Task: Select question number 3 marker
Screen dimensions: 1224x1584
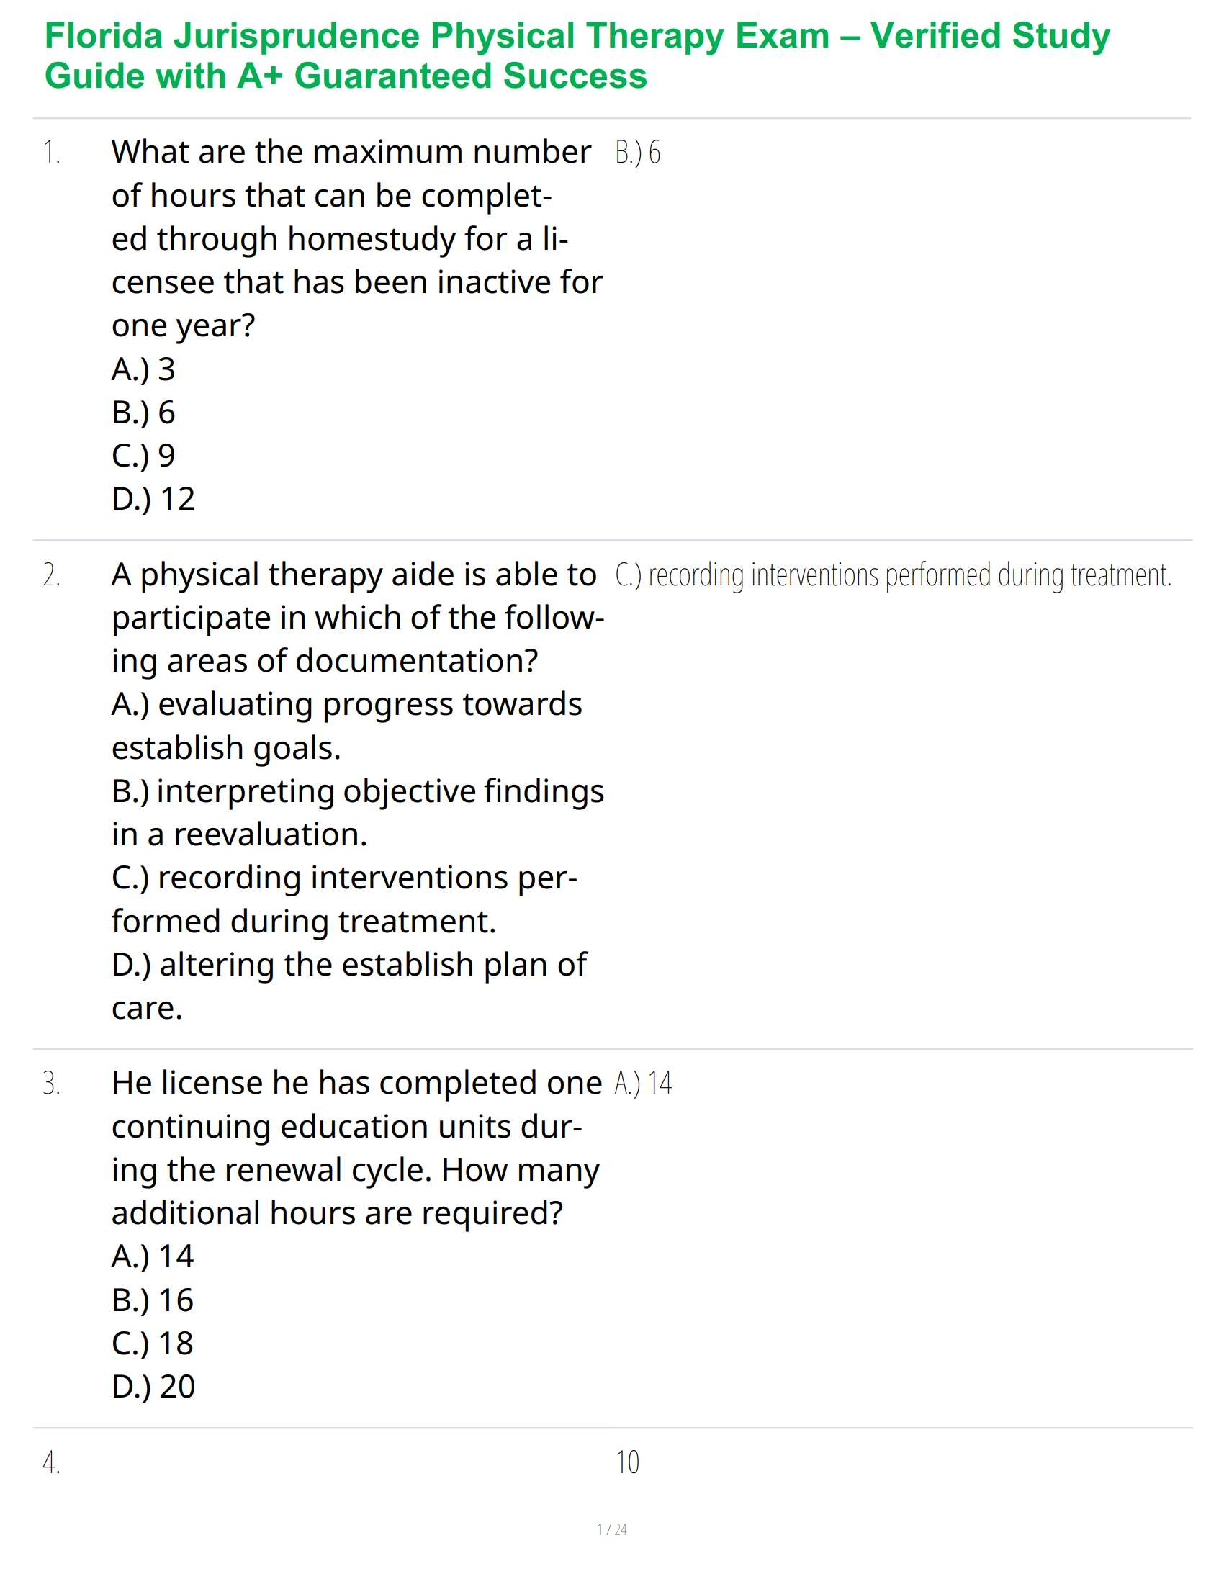Action: tap(51, 1084)
